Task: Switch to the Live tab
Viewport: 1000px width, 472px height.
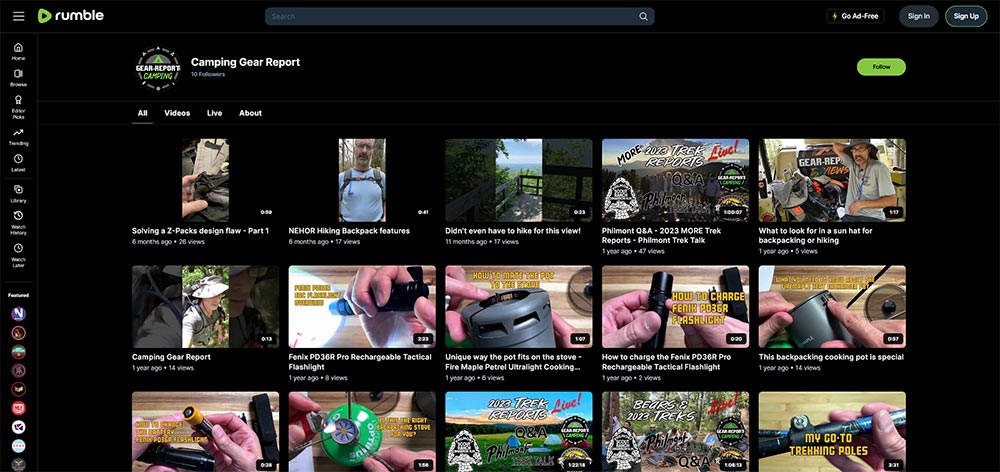Action: tap(214, 113)
